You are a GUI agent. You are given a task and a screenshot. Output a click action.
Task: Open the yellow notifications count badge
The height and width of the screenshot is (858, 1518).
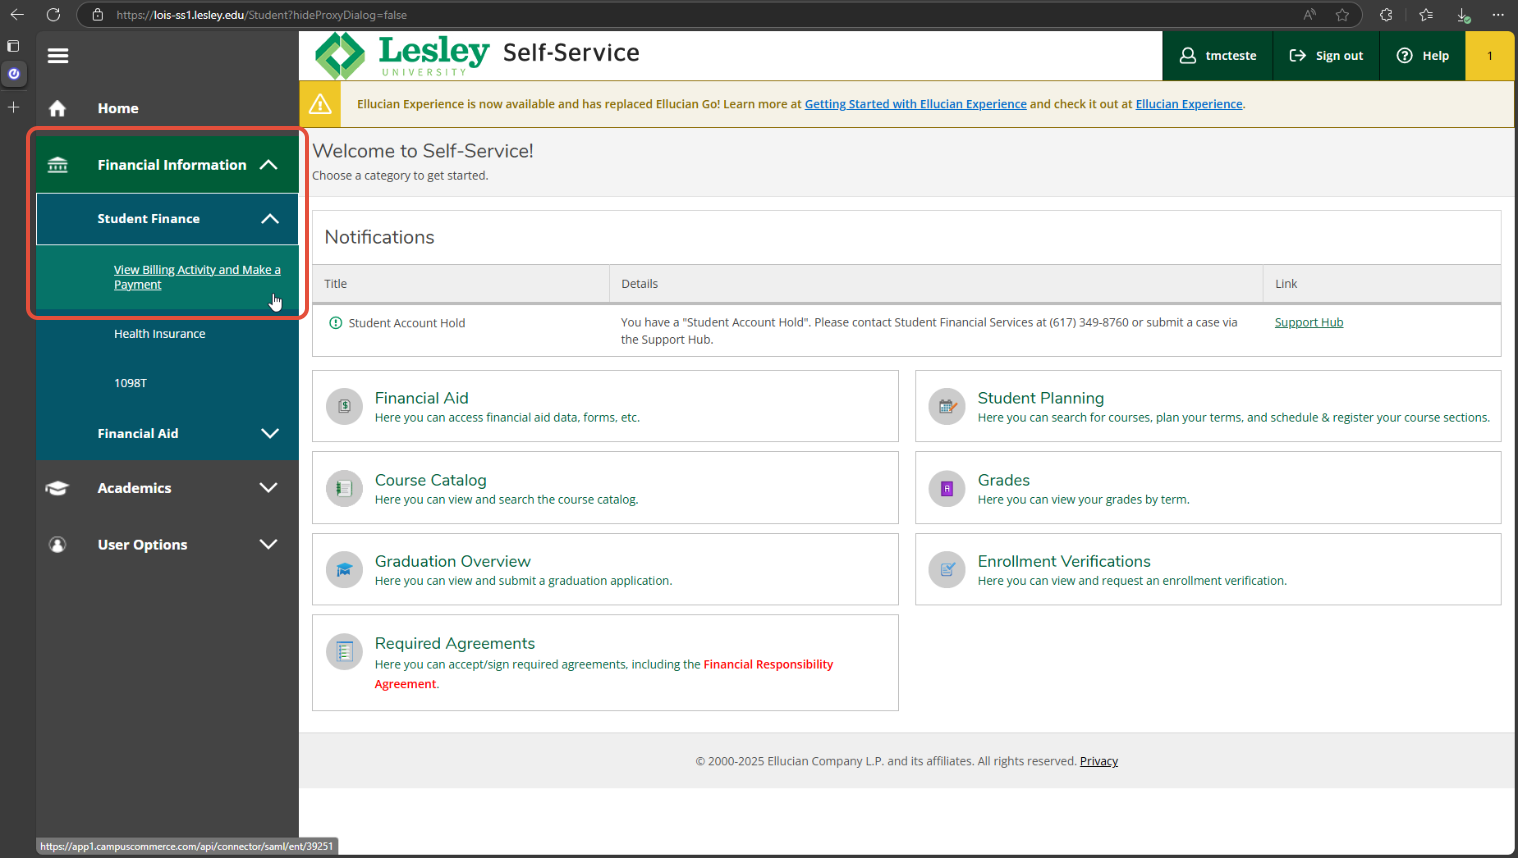coord(1490,56)
